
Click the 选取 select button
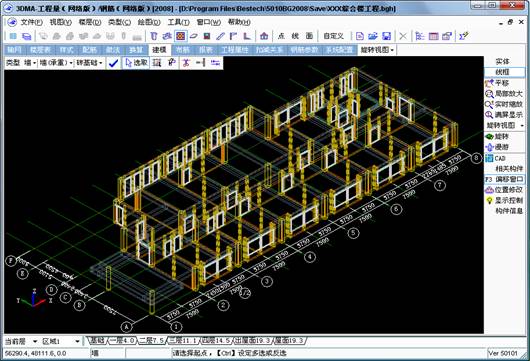click(136, 63)
